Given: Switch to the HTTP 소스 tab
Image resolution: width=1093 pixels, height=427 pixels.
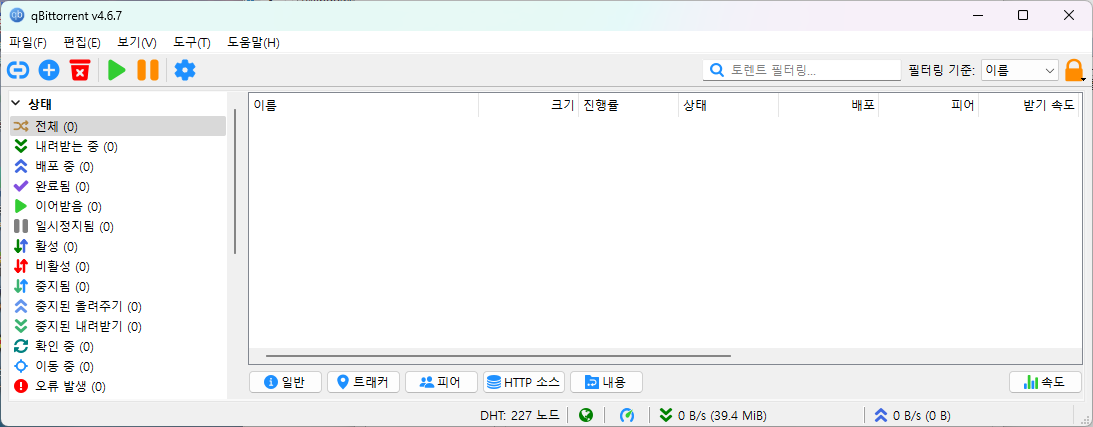Looking at the screenshot, I should (x=523, y=382).
